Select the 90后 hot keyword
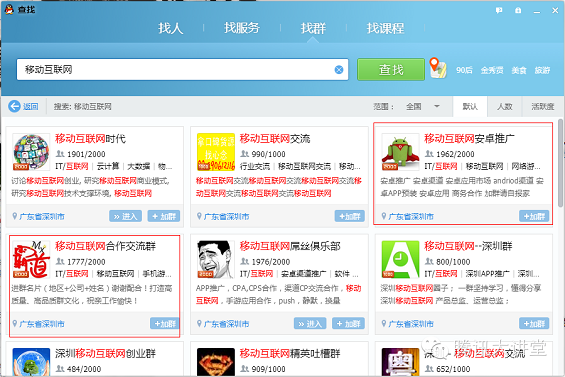The image size is (565, 377). [x=464, y=70]
